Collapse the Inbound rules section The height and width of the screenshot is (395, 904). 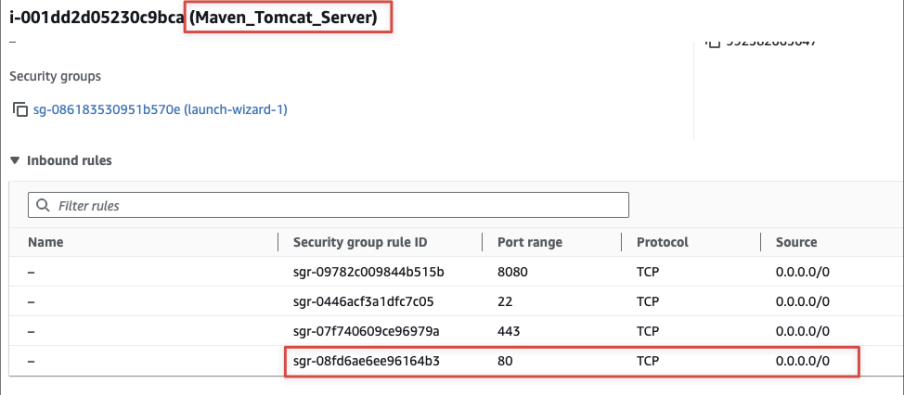tap(15, 161)
